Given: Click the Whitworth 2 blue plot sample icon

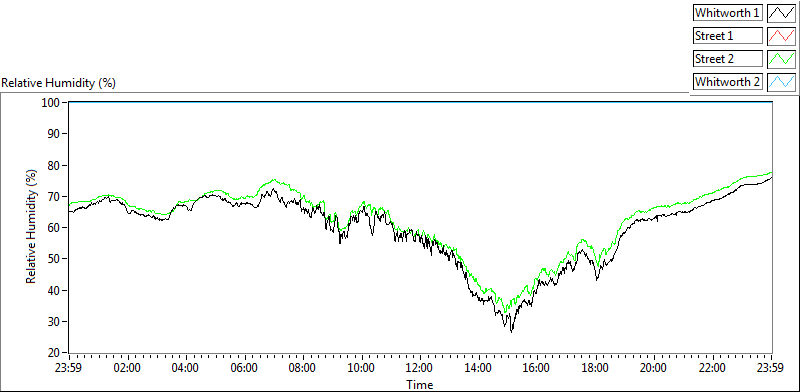Looking at the screenshot, I should coord(782,81).
